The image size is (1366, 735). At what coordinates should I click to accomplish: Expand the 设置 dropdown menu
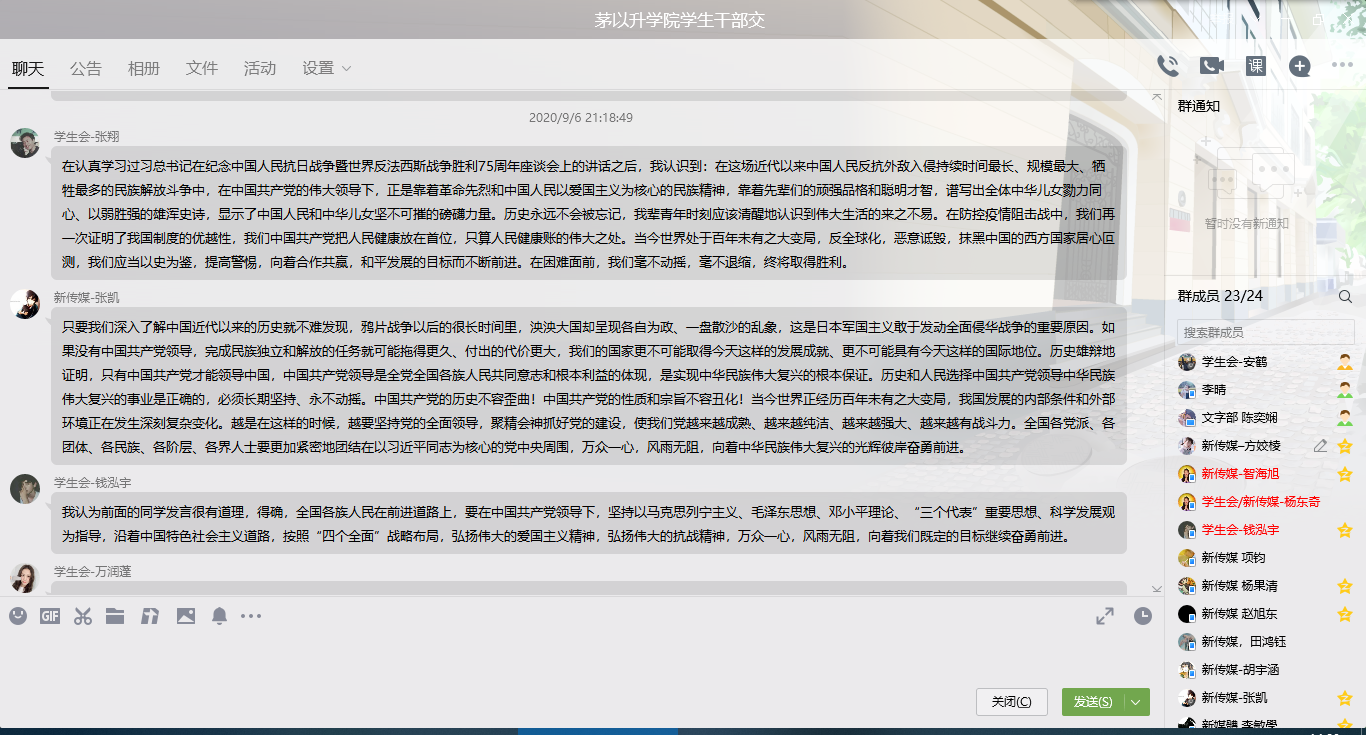click(x=327, y=68)
